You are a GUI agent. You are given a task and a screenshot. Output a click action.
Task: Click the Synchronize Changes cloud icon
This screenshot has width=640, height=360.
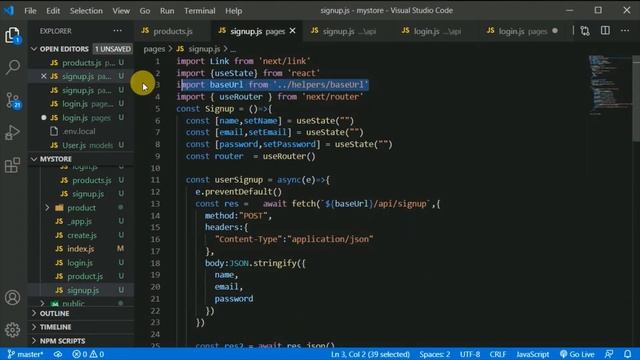point(58,354)
